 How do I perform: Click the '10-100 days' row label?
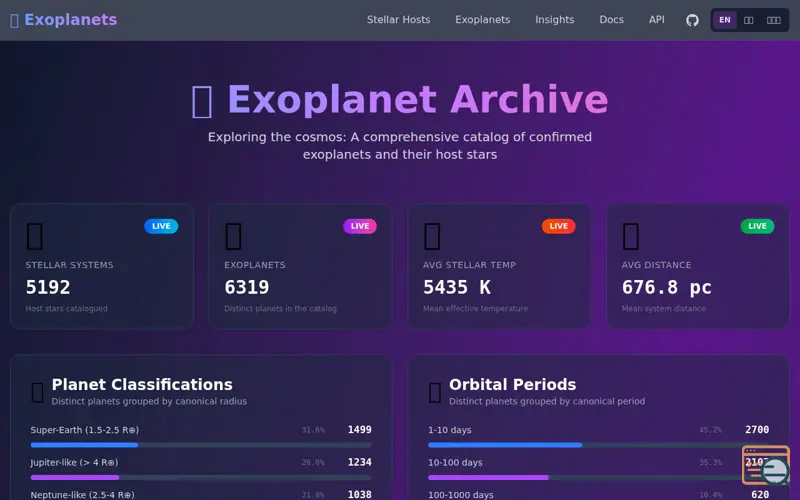click(x=455, y=462)
